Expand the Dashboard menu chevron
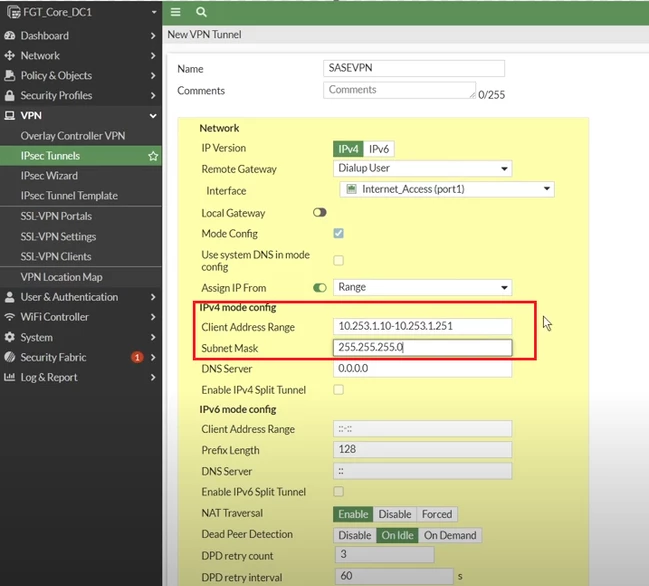 (x=153, y=36)
